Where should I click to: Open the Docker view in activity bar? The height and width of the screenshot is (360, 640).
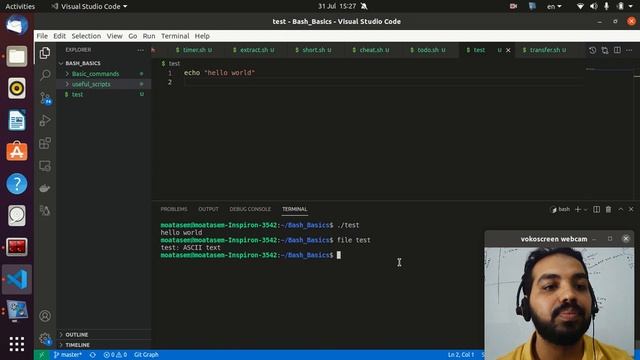(45, 188)
